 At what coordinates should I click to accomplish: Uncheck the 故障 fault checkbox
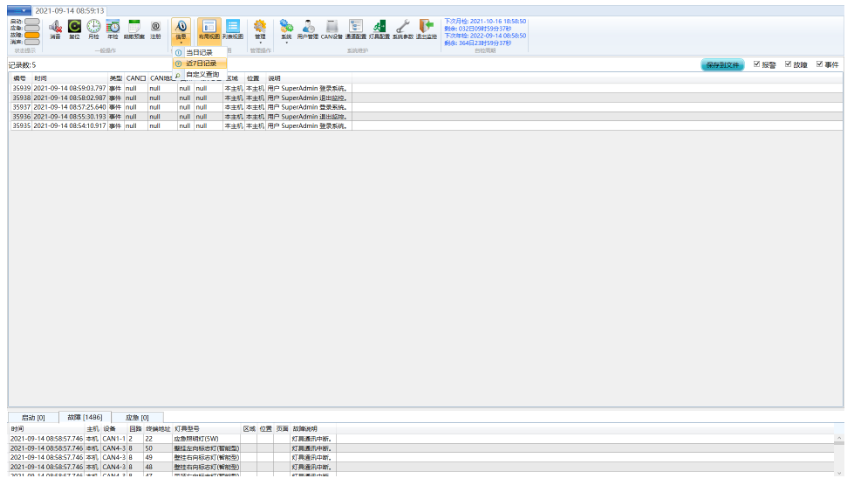tap(789, 64)
